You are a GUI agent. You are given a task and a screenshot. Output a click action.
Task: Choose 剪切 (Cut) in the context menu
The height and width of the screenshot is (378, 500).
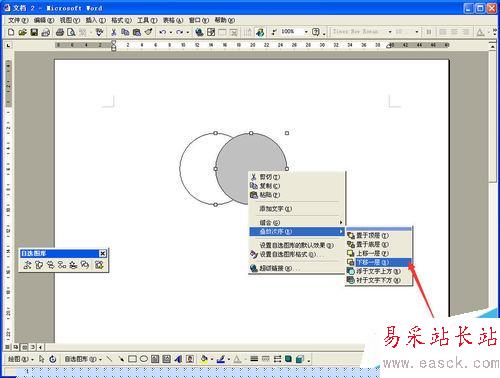click(297, 177)
